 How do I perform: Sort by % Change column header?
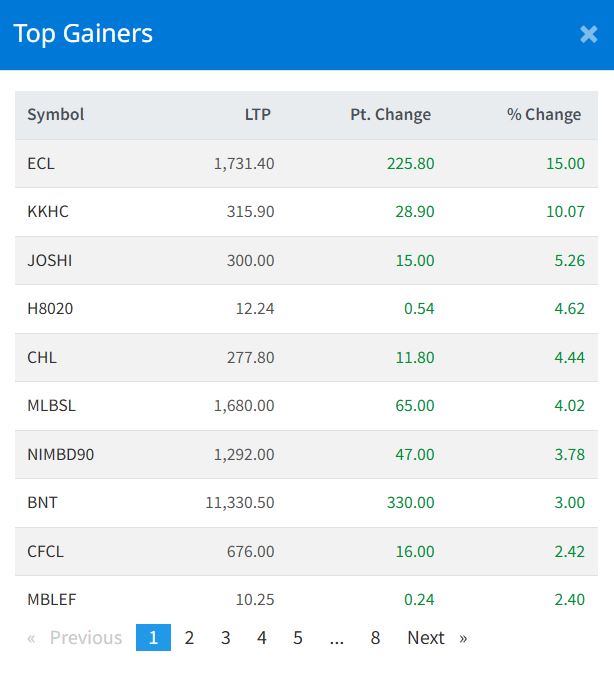click(544, 114)
